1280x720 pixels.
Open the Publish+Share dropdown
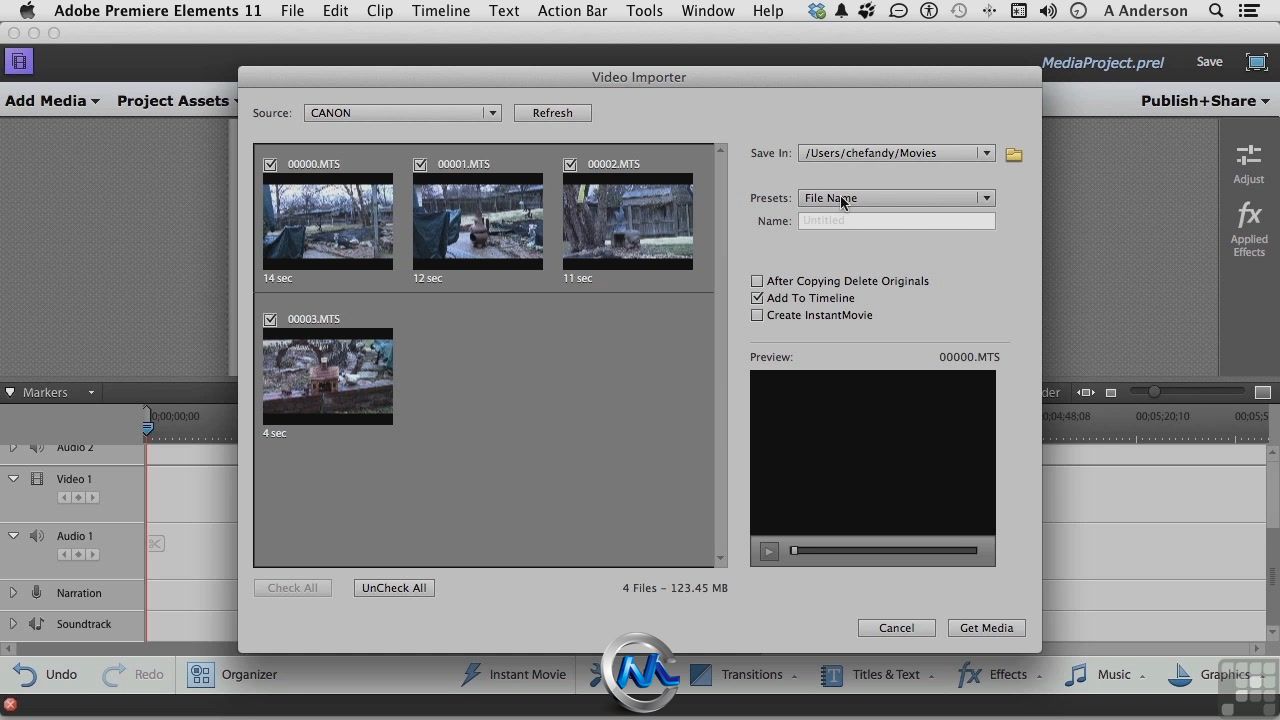point(1205,101)
